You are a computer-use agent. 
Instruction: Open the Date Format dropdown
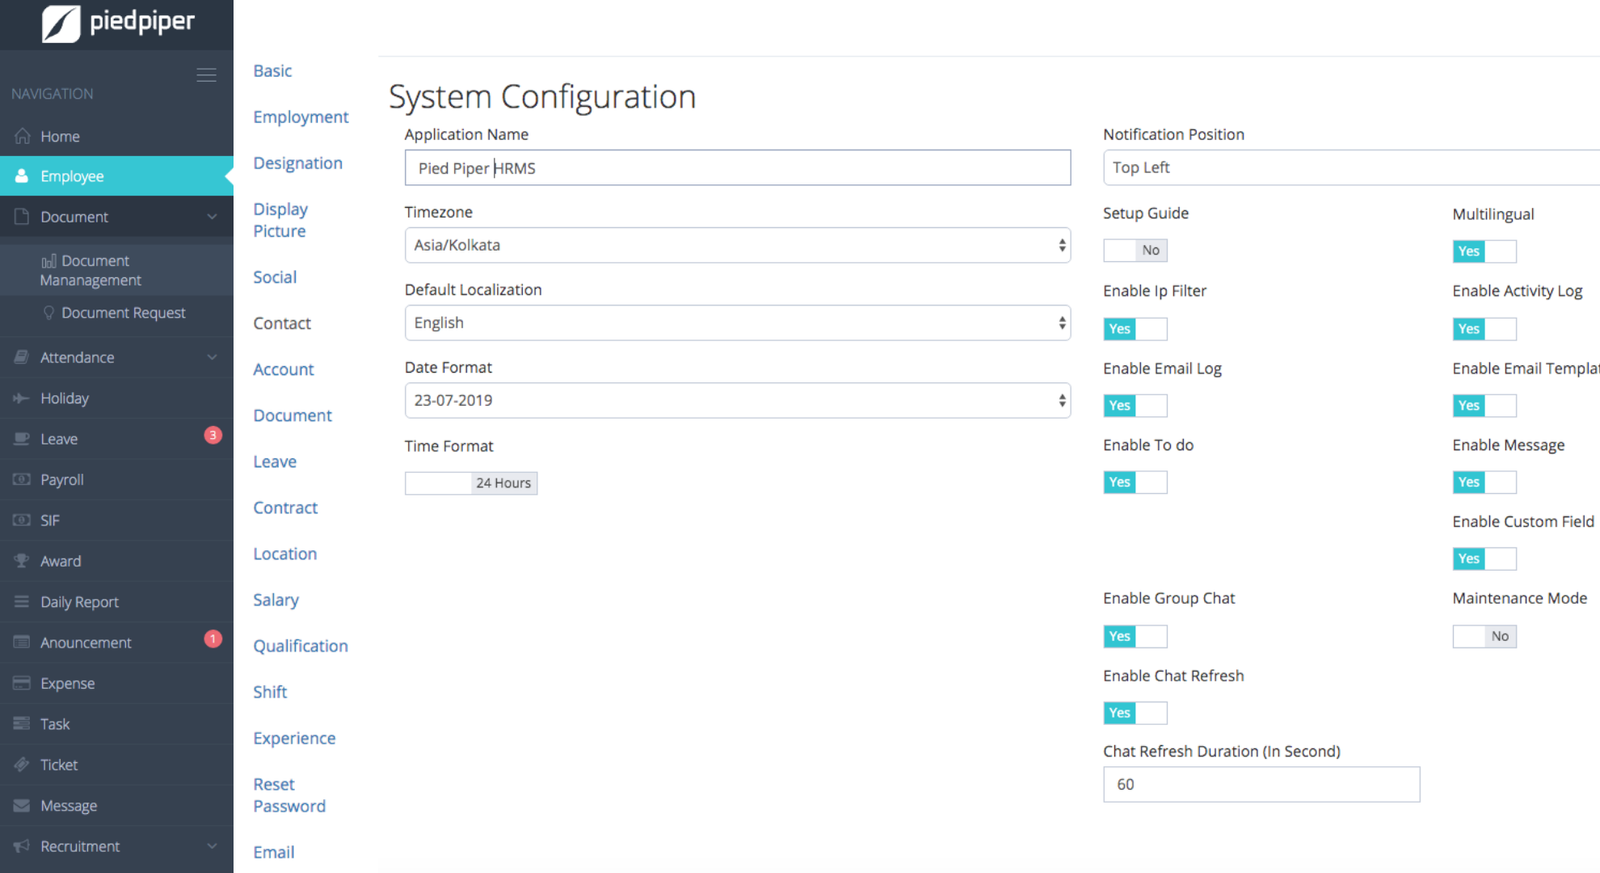[x=737, y=400]
